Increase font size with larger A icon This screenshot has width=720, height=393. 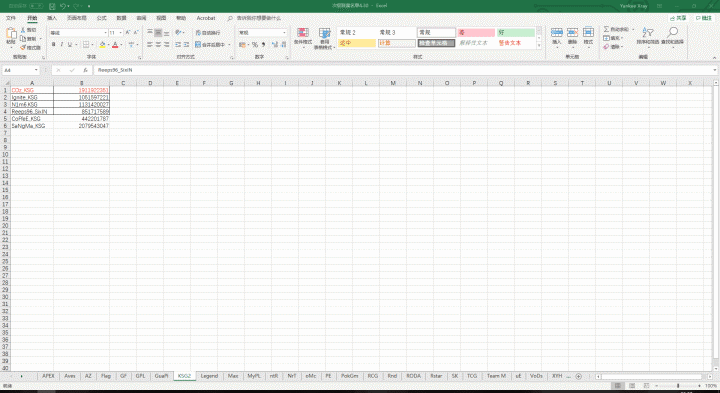coord(128,33)
